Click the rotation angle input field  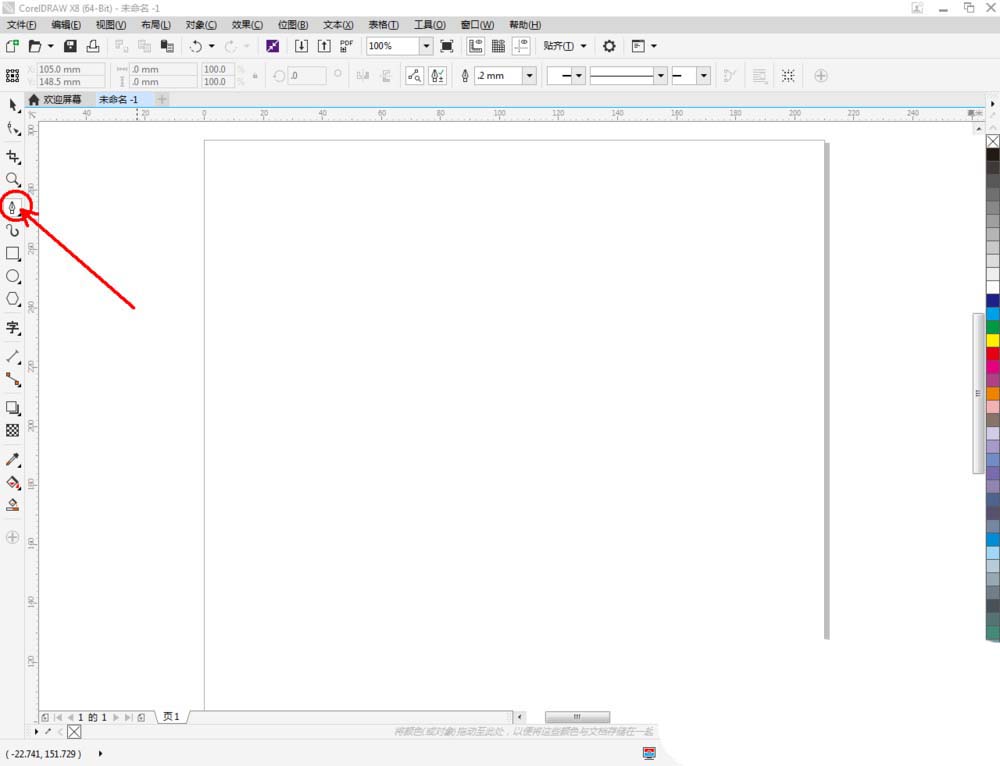click(307, 75)
